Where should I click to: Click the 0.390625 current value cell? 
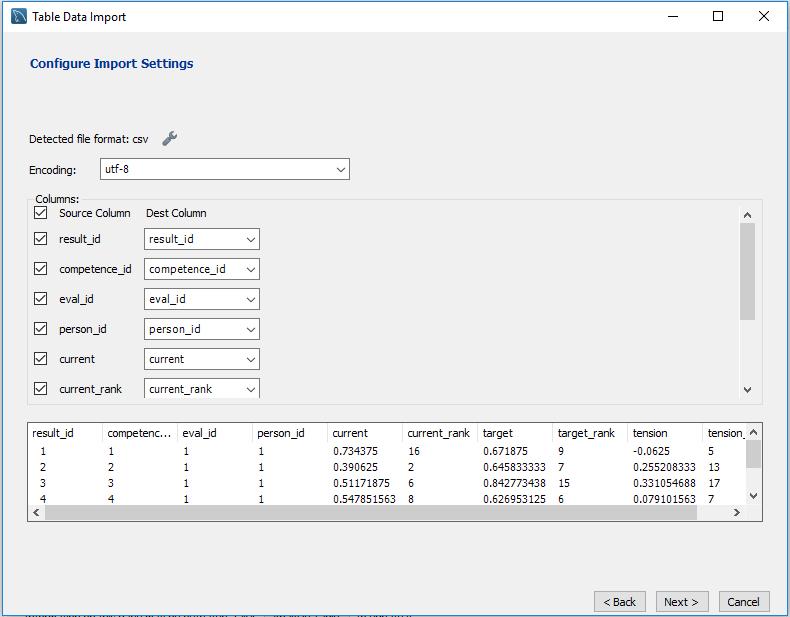355,467
